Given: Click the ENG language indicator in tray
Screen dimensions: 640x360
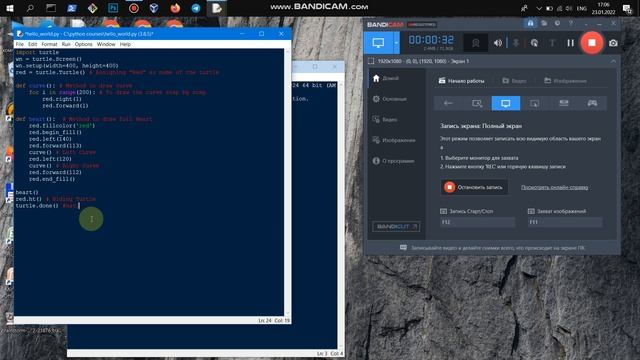Looking at the screenshot, I should click(x=582, y=8).
